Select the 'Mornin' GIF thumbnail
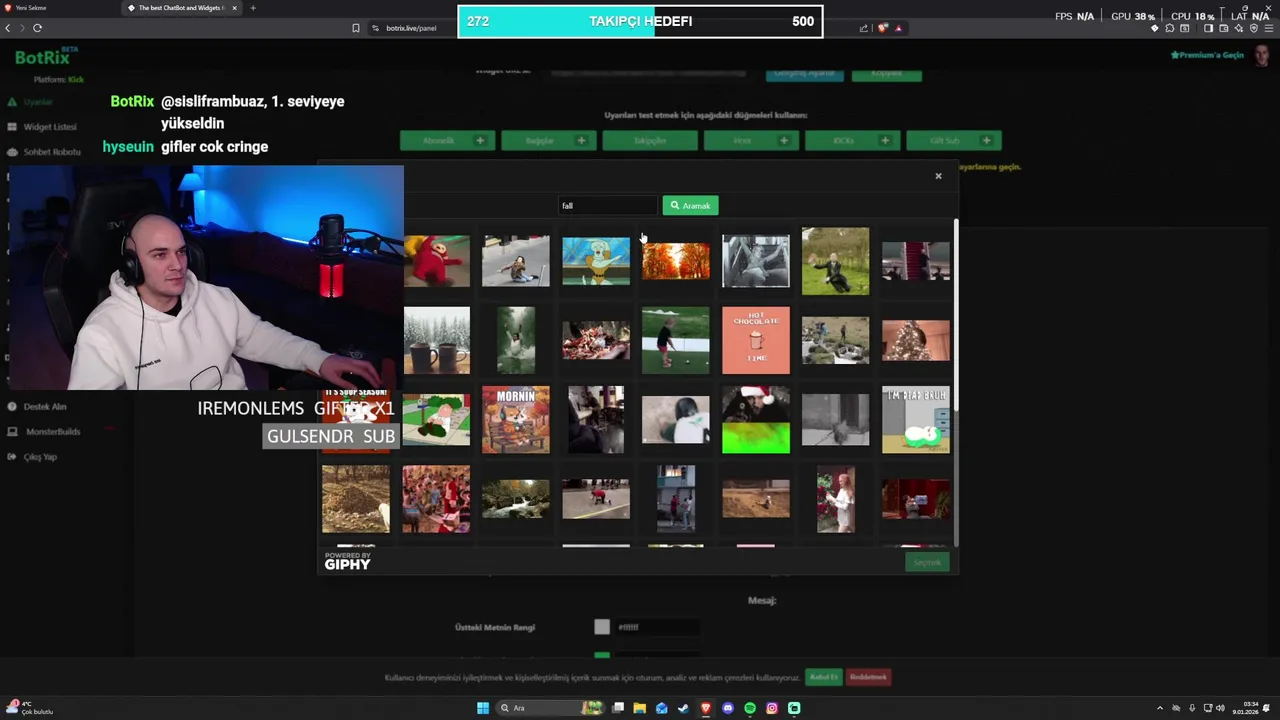Viewport: 1280px width, 720px height. (x=516, y=419)
